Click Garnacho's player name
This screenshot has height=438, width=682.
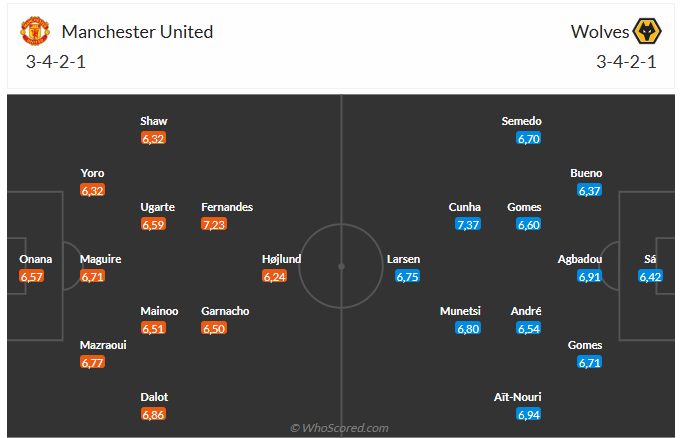pos(225,311)
